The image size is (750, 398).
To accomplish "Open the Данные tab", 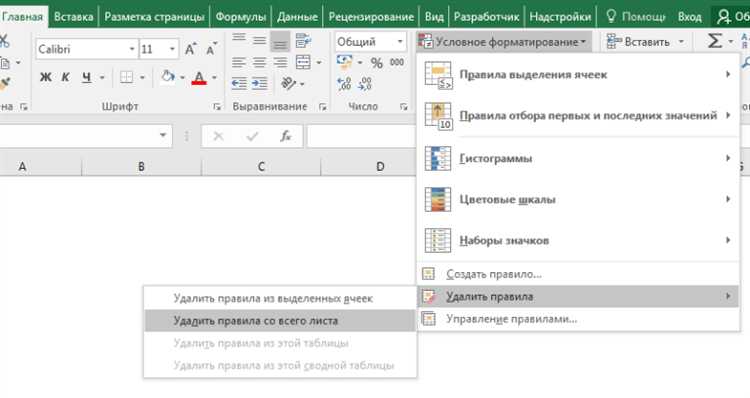I will coord(297,17).
